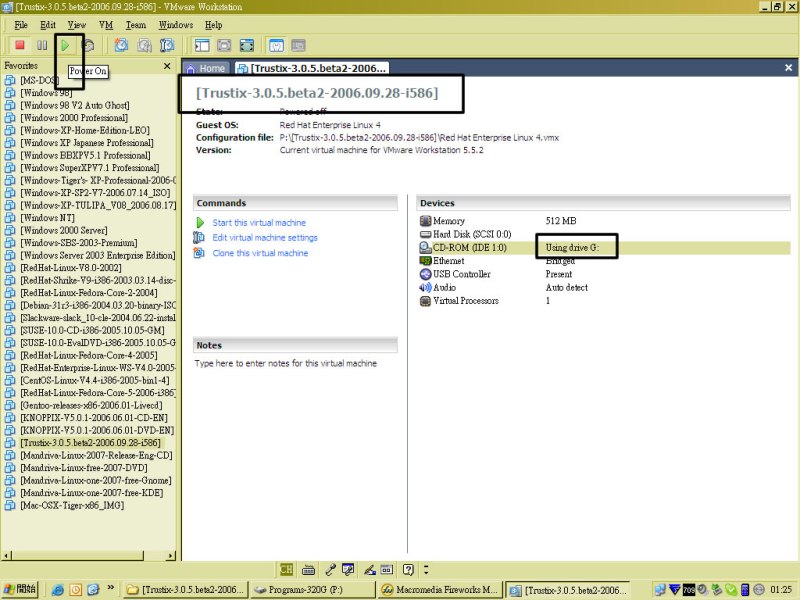Screen dimensions: 800x600
Task: Launch Internet Explorer from Quick Launch
Action: click(x=58, y=590)
